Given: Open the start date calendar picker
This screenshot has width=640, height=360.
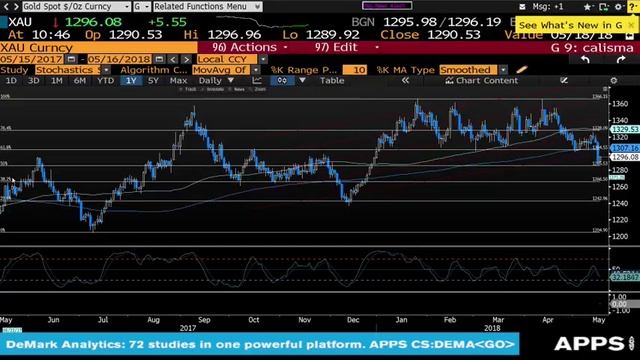Looking at the screenshot, I should pos(71,59).
